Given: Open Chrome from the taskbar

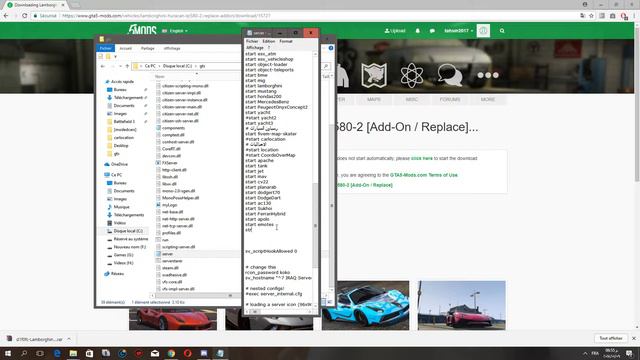Looking at the screenshot, I should (171, 353).
